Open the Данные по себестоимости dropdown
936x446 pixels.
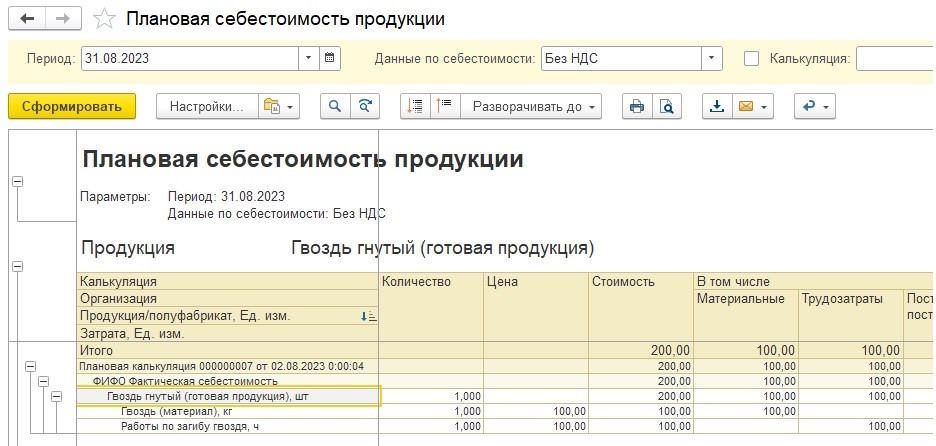pos(711,58)
